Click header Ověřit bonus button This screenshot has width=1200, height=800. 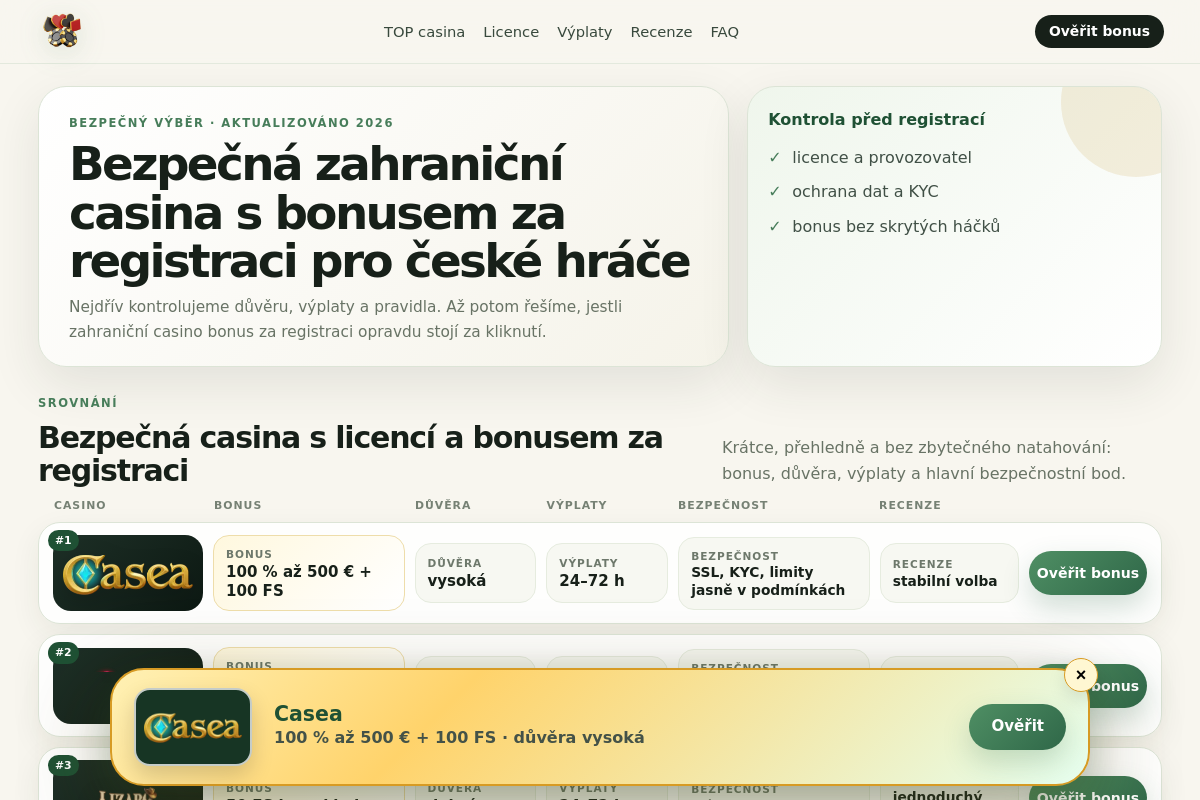1099,31
